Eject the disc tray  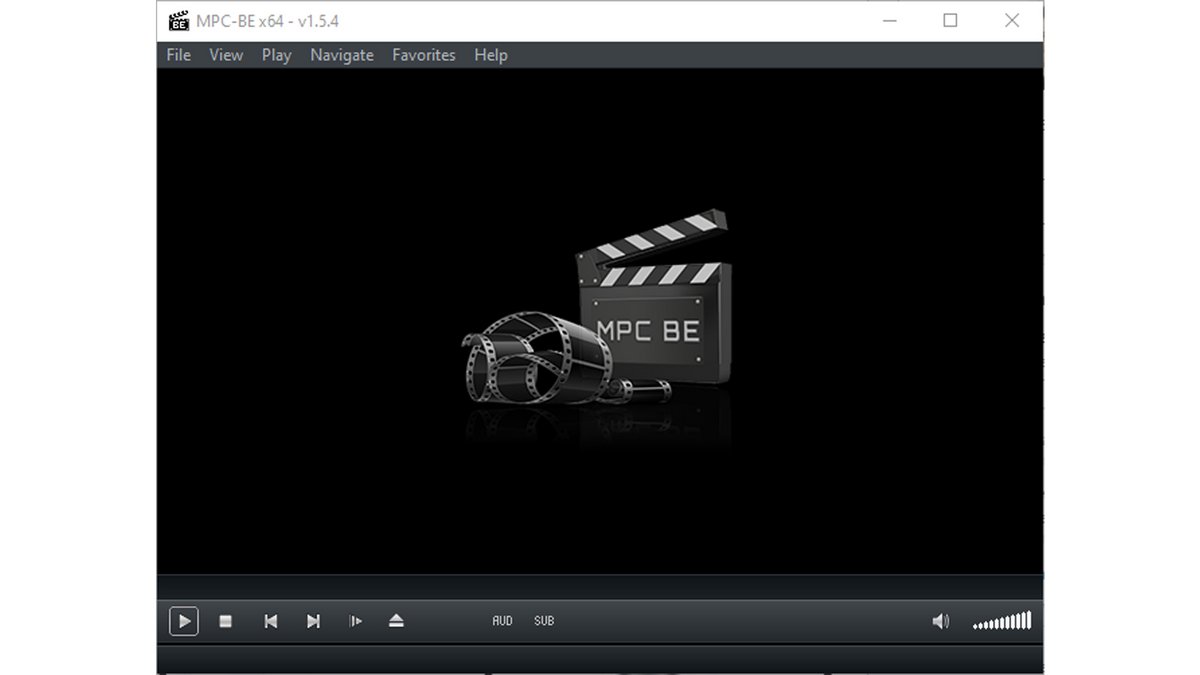click(396, 621)
